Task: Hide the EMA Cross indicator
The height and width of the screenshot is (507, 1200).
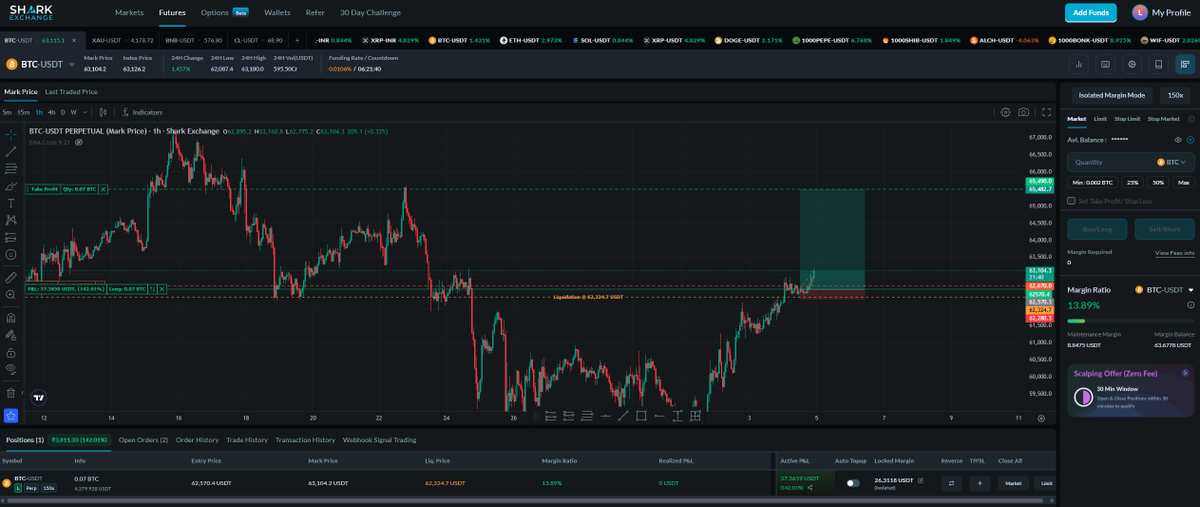Action: pyautogui.click(x=78, y=142)
